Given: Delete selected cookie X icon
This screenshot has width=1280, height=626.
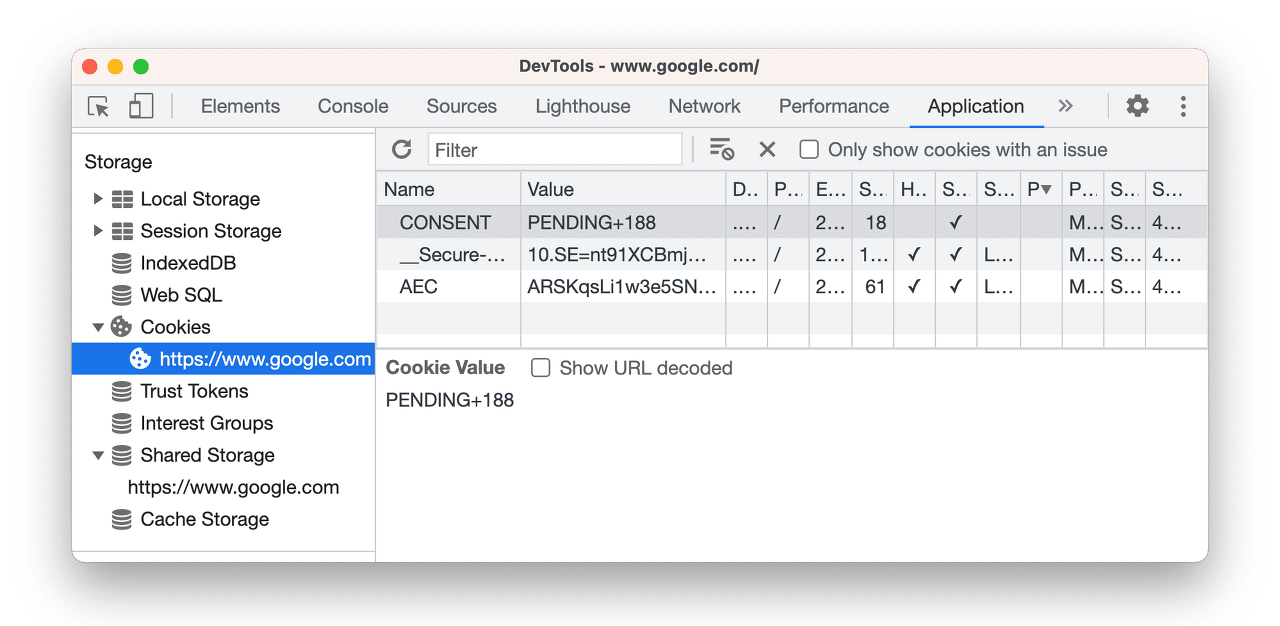Looking at the screenshot, I should click(767, 150).
